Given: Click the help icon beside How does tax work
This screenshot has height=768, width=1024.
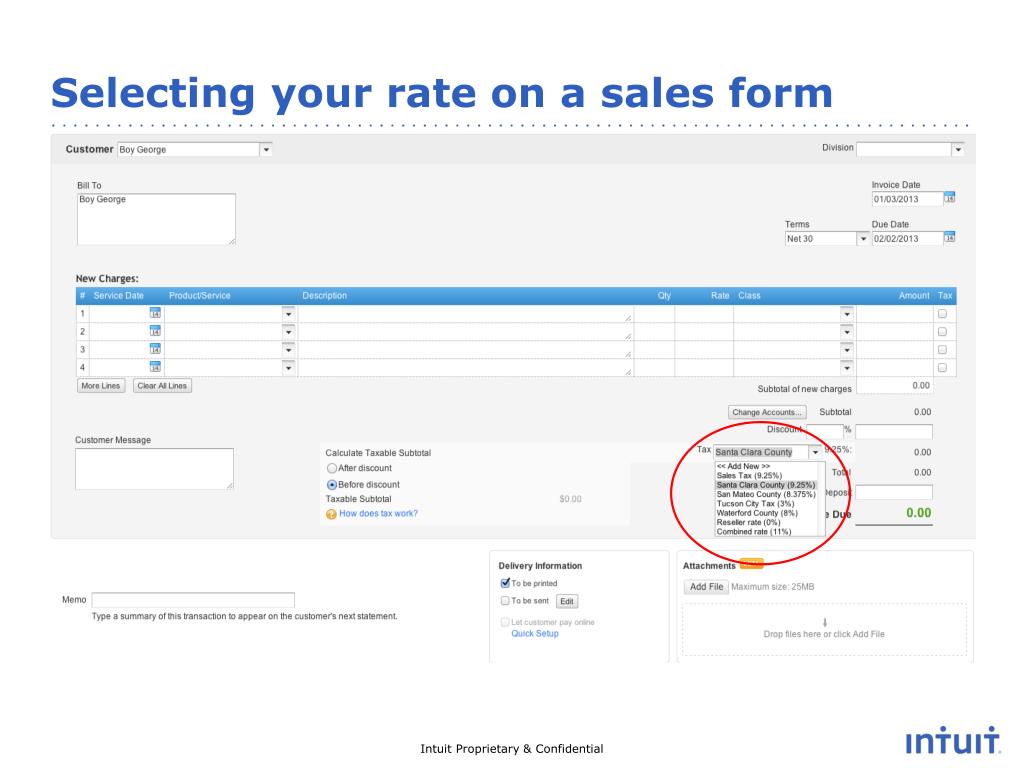Looking at the screenshot, I should coord(331,514).
